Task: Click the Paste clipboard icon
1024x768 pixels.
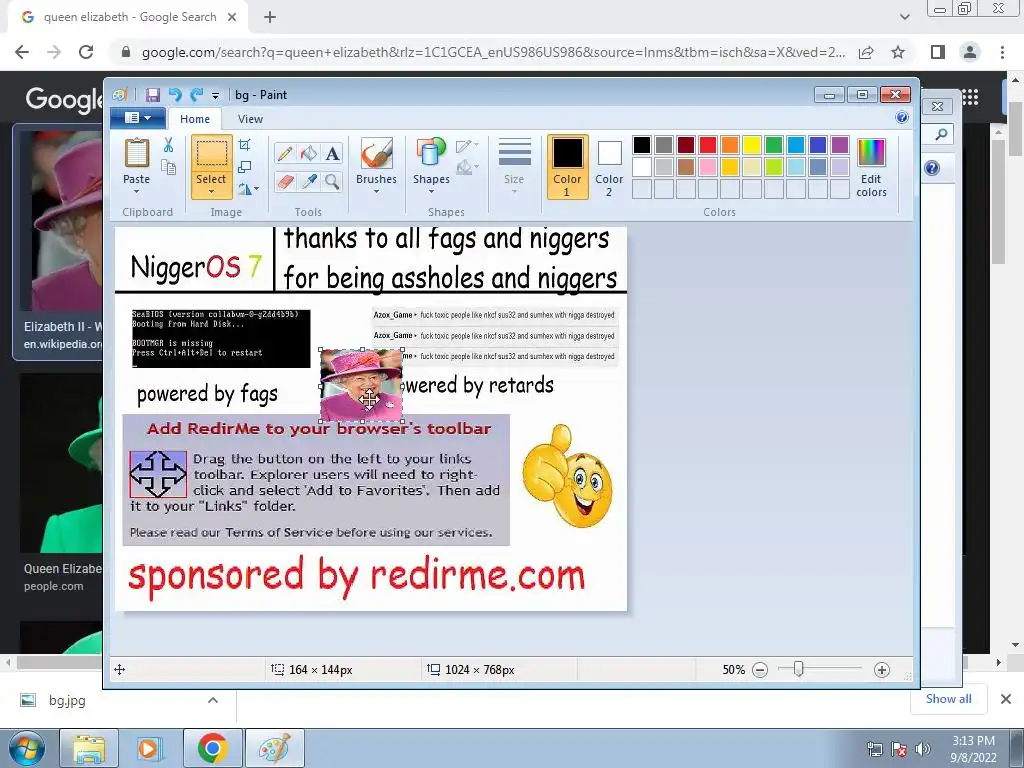Action: (136, 153)
